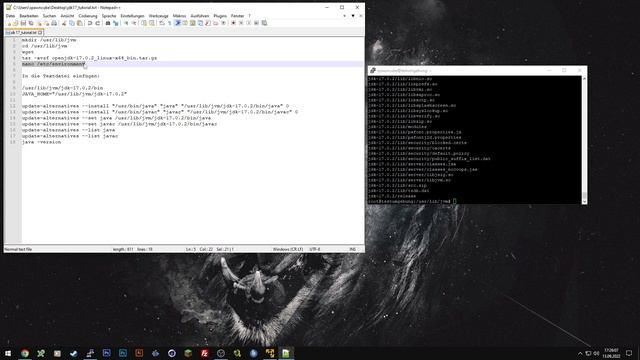Open the Codierung menu
Image resolution: width=640 pixels, height=360 pixels.
(88, 16)
